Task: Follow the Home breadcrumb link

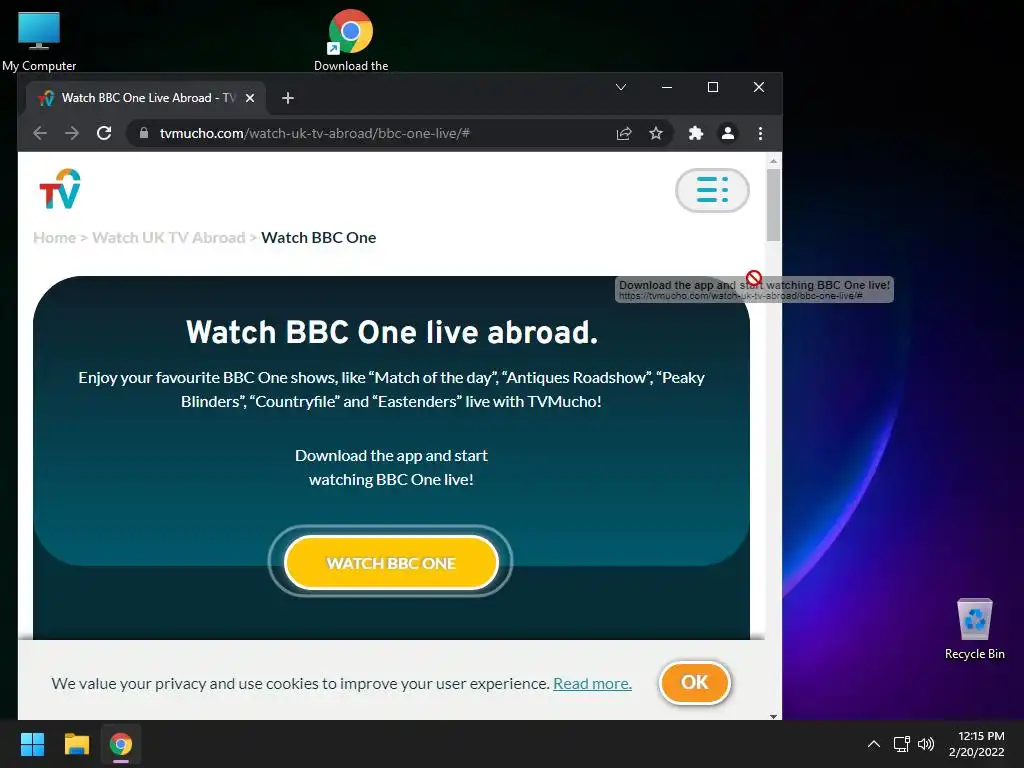Action: point(54,238)
